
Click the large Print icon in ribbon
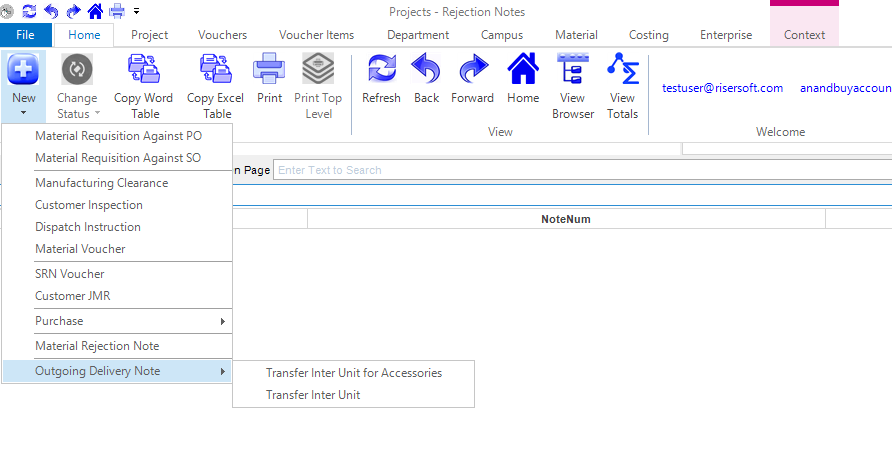coord(269,72)
